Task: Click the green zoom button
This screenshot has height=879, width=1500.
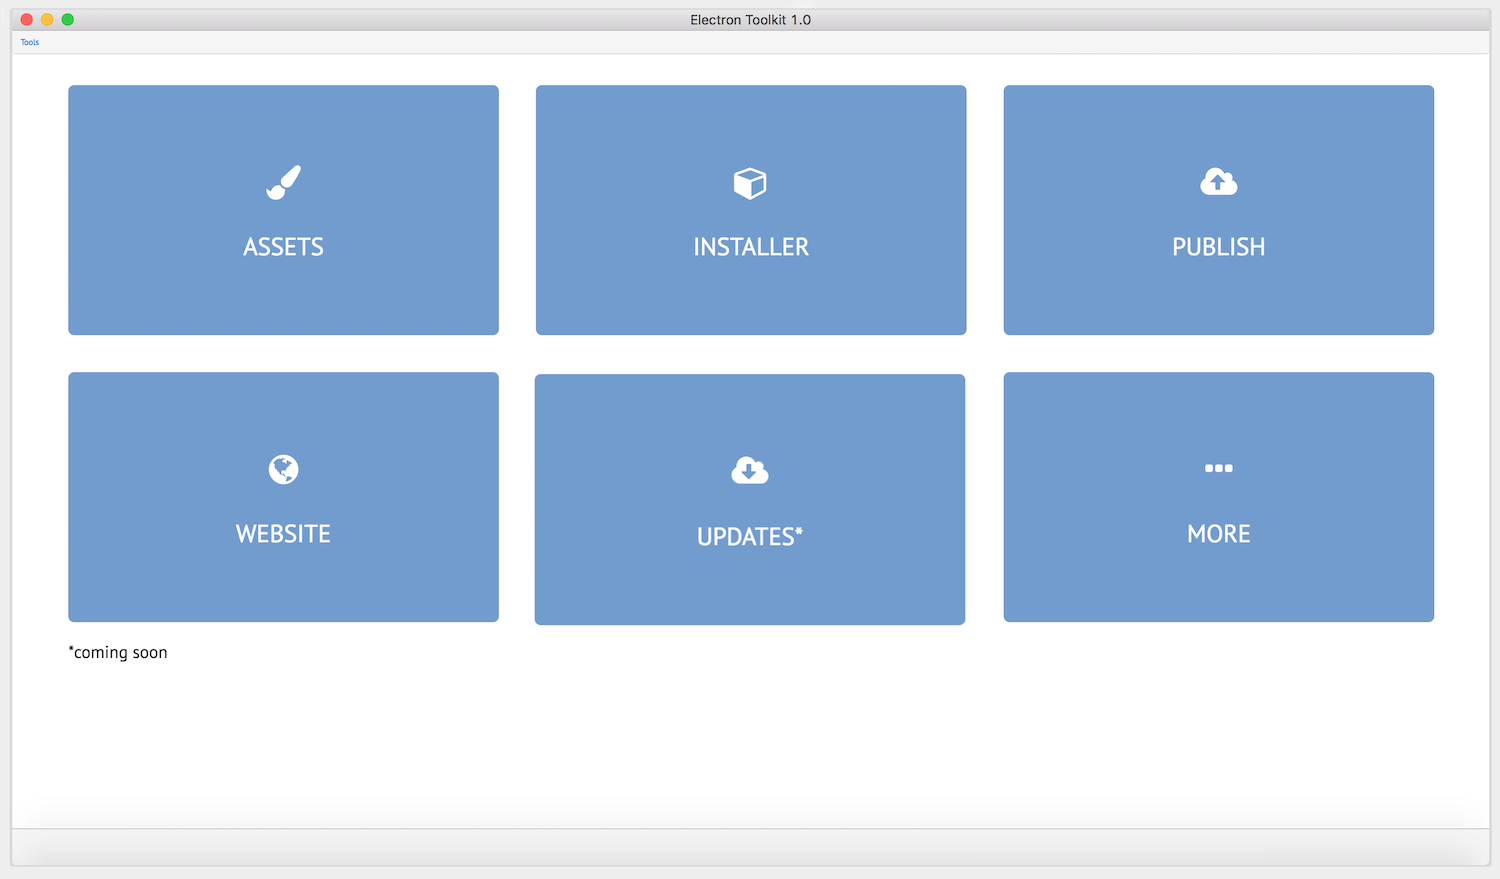Action: [67, 19]
